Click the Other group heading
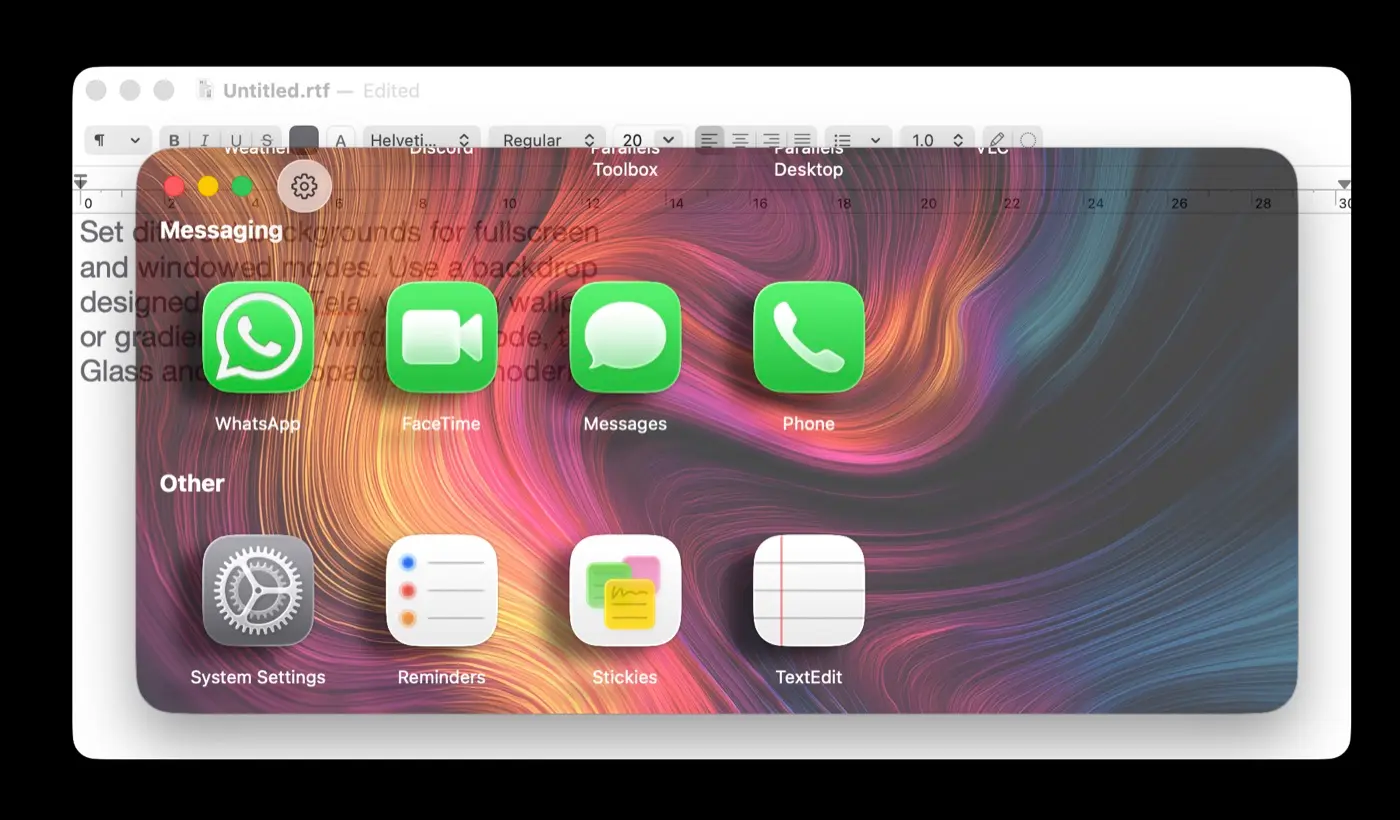1400x820 pixels. (192, 483)
